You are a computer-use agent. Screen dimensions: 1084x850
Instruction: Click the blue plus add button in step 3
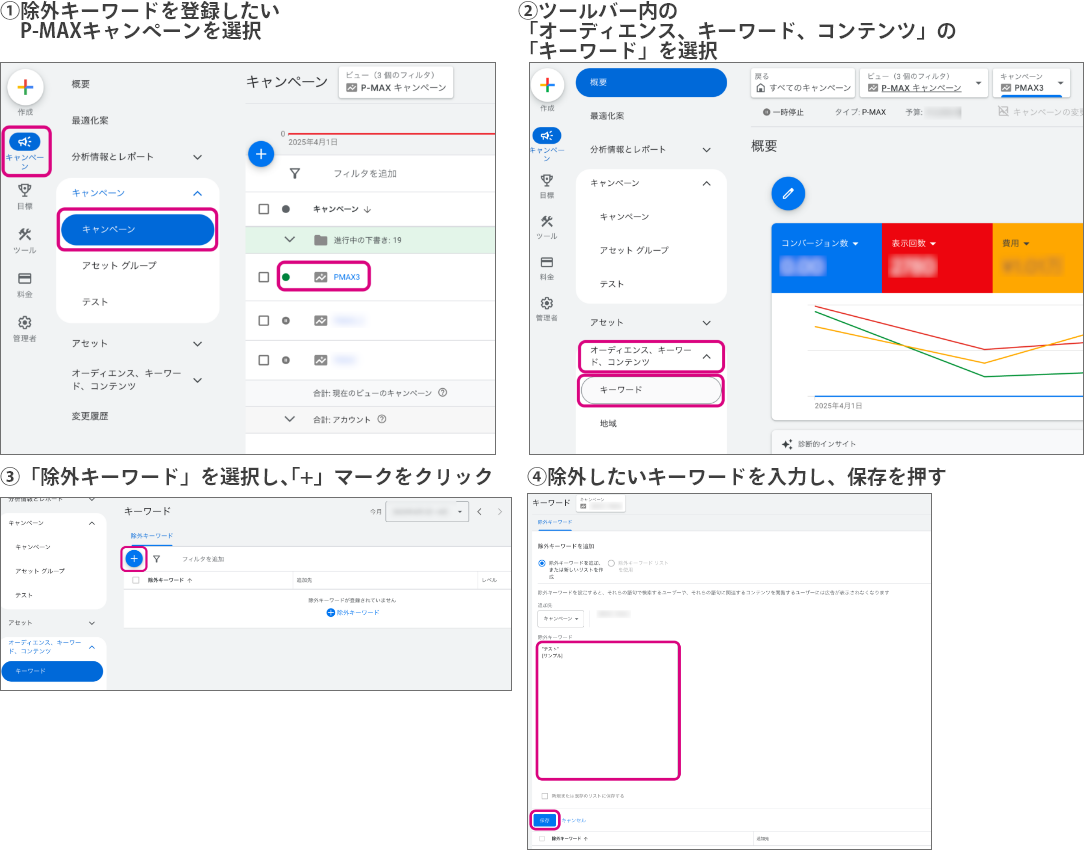point(134,558)
